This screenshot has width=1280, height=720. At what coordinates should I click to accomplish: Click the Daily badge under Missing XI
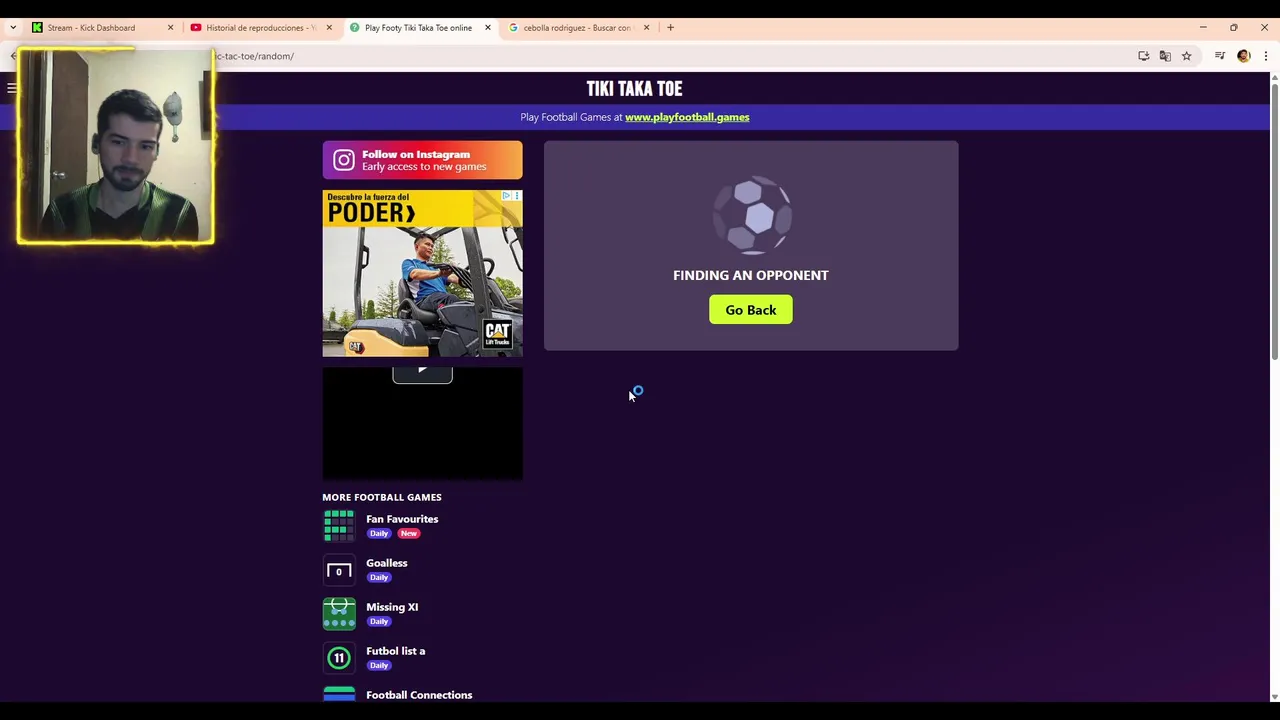click(378, 622)
